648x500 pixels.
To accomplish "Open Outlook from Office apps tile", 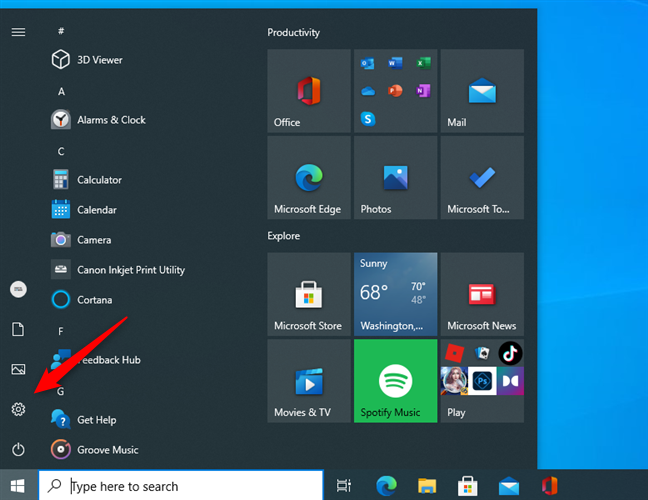I will click(x=367, y=63).
